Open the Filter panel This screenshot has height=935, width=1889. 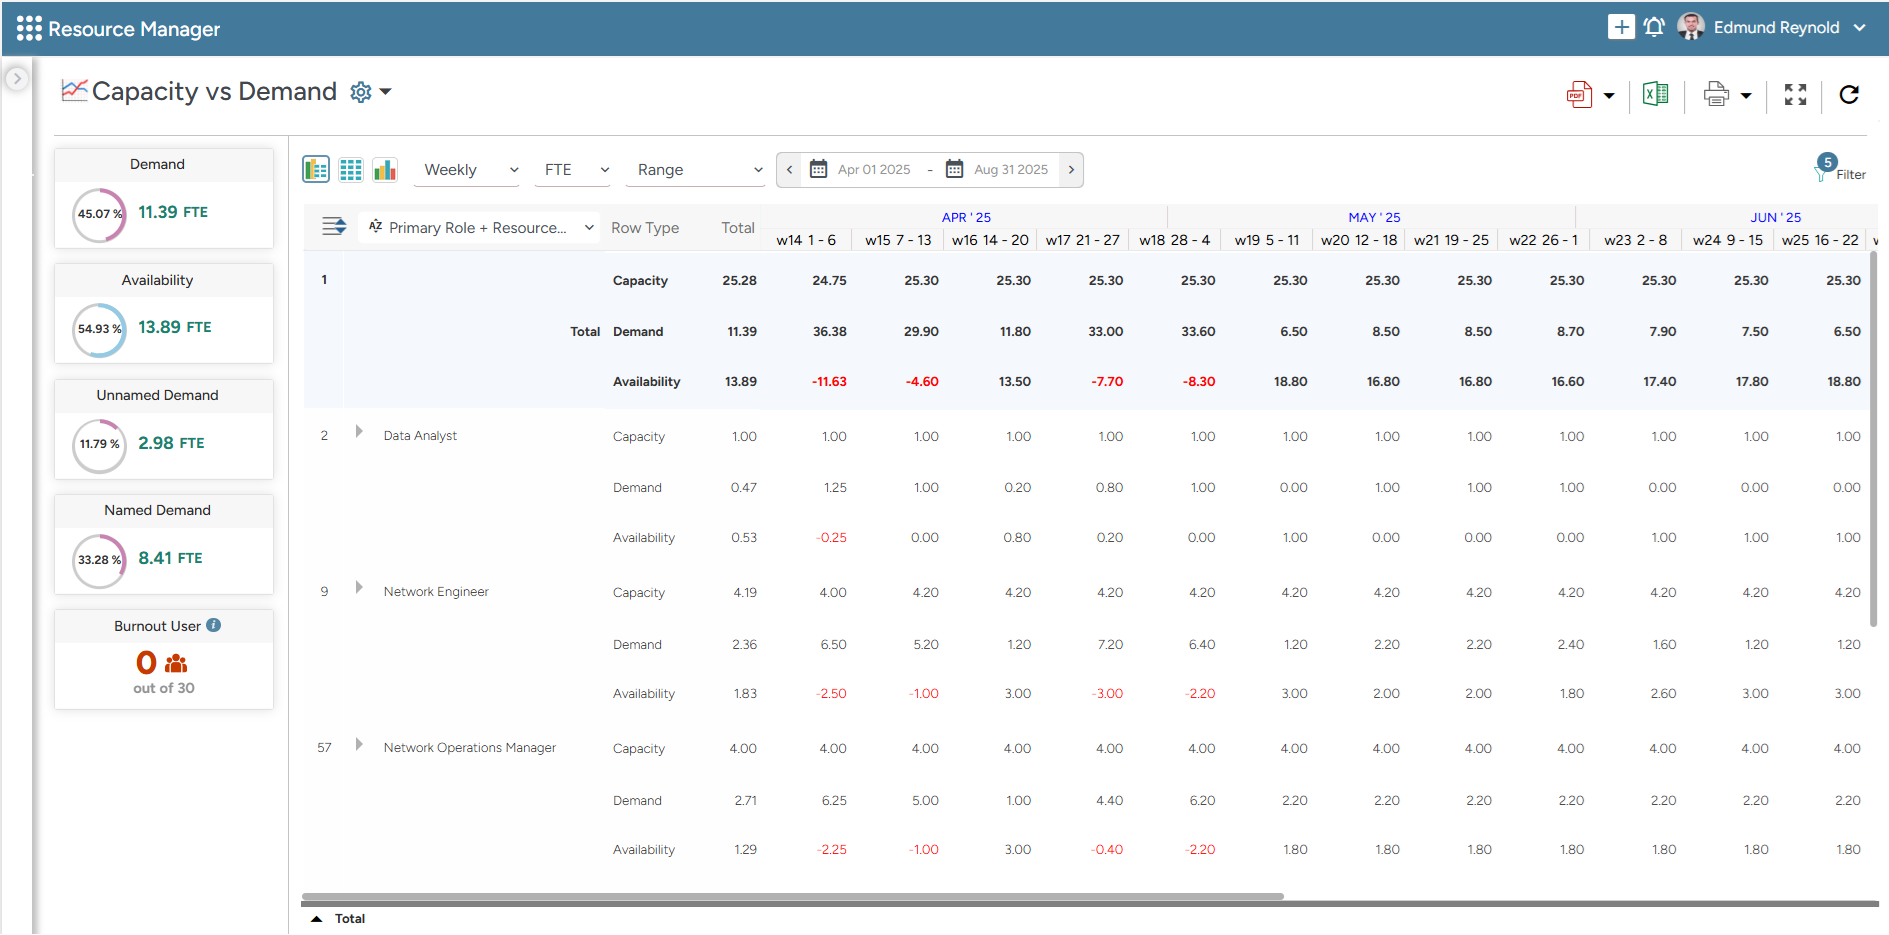tap(1839, 171)
